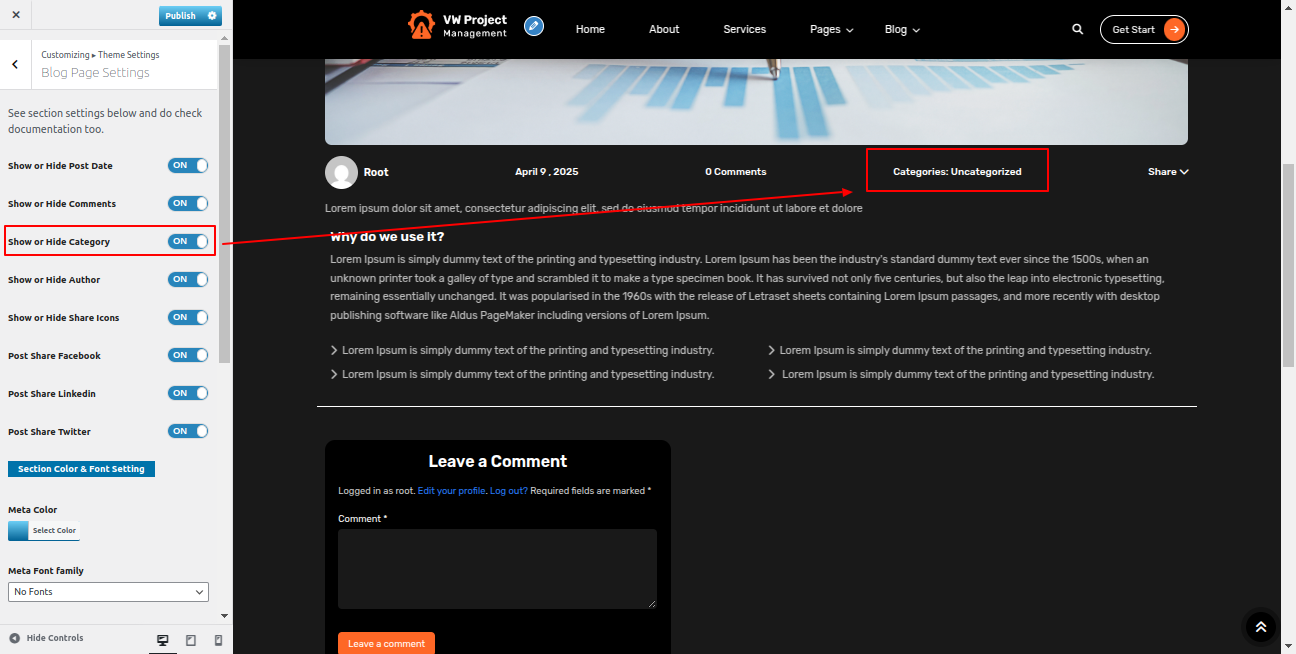Click the Get Start button
Screen dimensions: 1296x654
coord(1144,30)
